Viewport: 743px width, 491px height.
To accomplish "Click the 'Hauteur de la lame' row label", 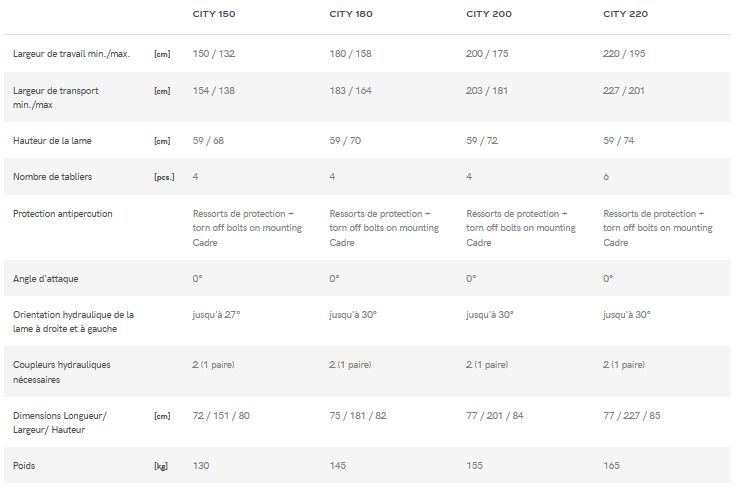I will [52, 141].
